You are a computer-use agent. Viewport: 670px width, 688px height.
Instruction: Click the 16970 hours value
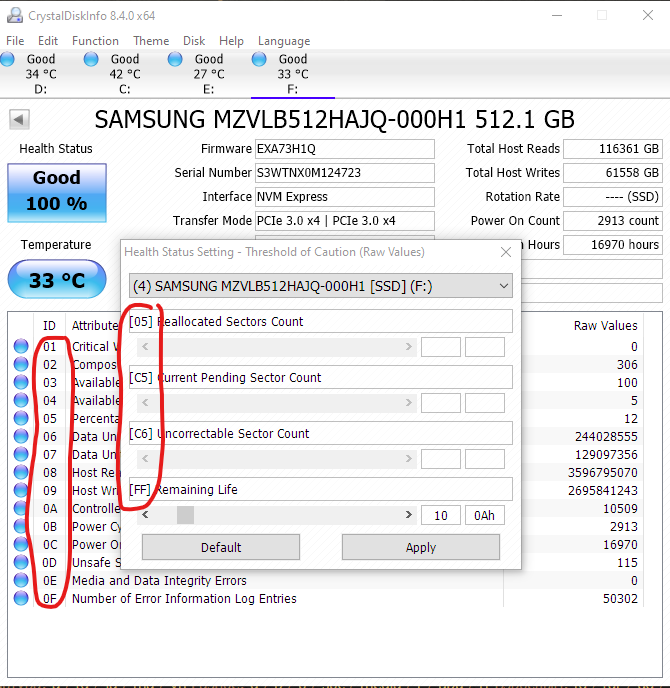point(613,244)
